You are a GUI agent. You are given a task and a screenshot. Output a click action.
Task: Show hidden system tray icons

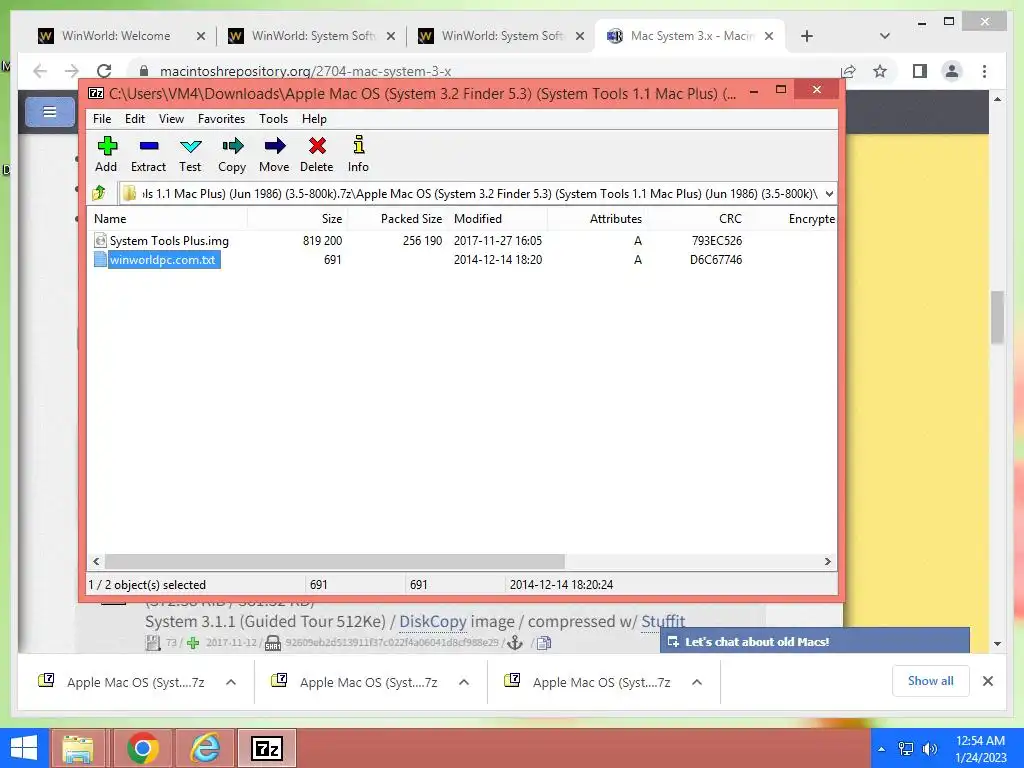click(882, 749)
